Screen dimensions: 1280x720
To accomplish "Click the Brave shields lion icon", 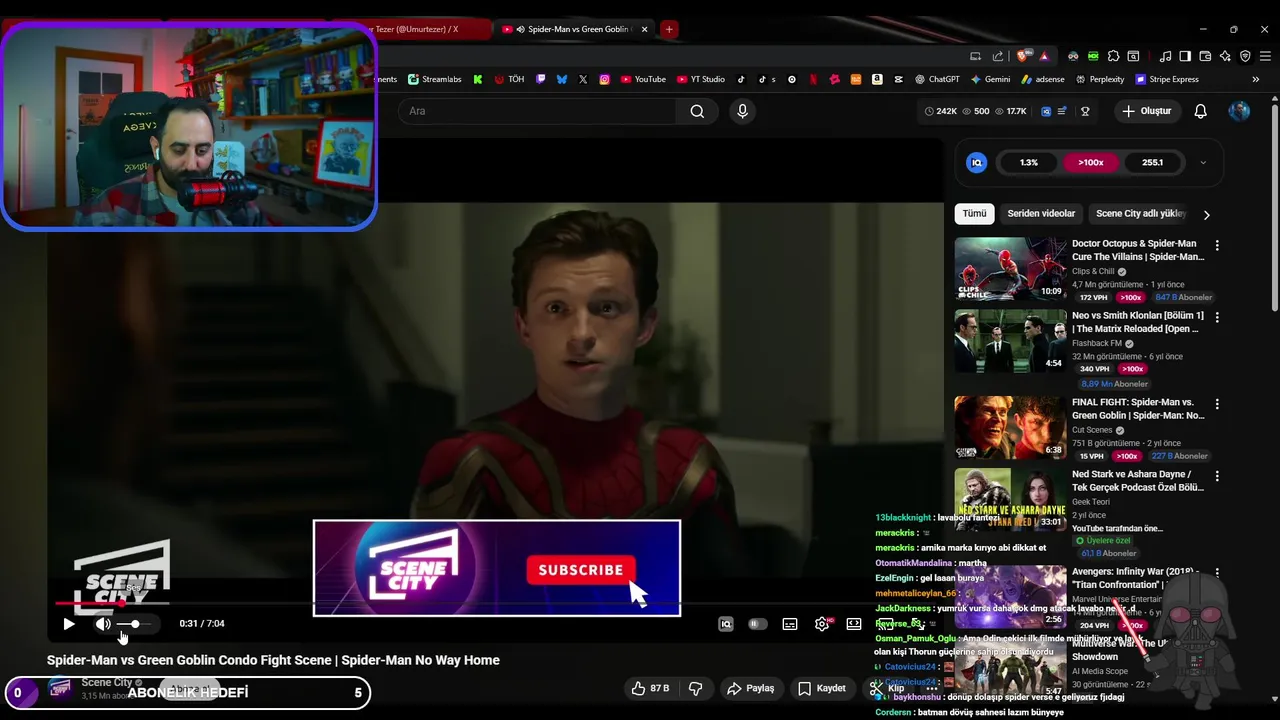I will (x=1022, y=56).
